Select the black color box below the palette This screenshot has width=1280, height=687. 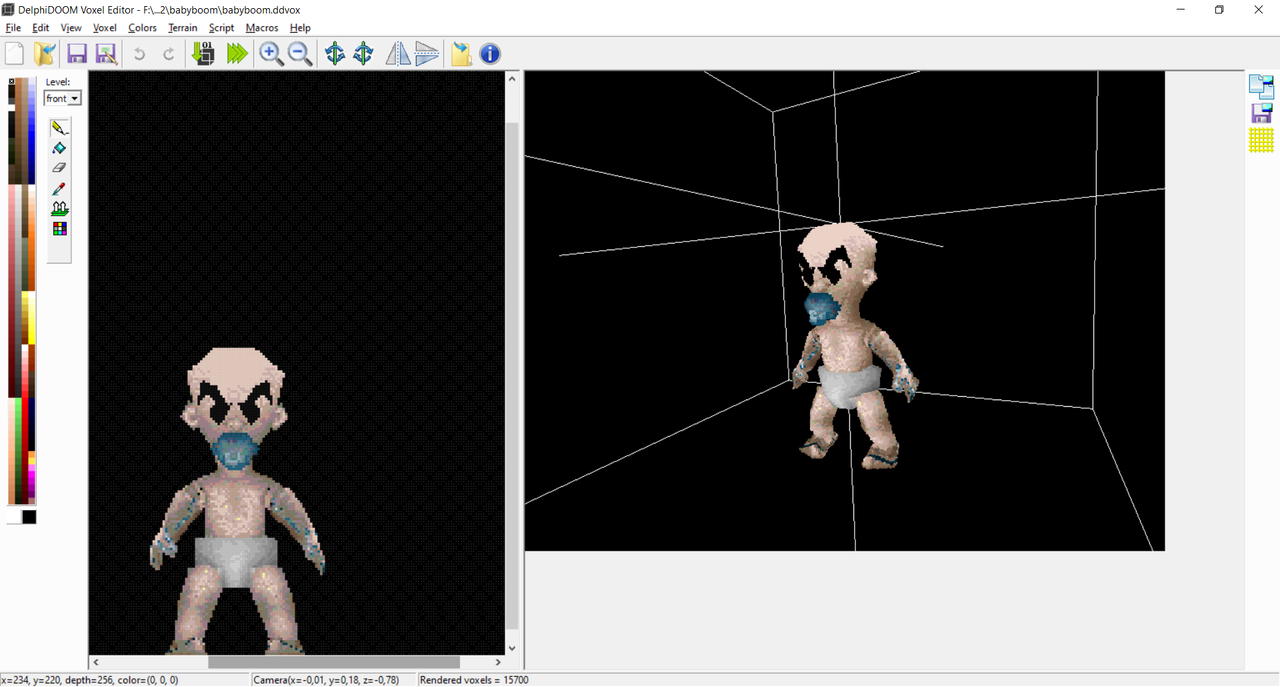pos(29,517)
